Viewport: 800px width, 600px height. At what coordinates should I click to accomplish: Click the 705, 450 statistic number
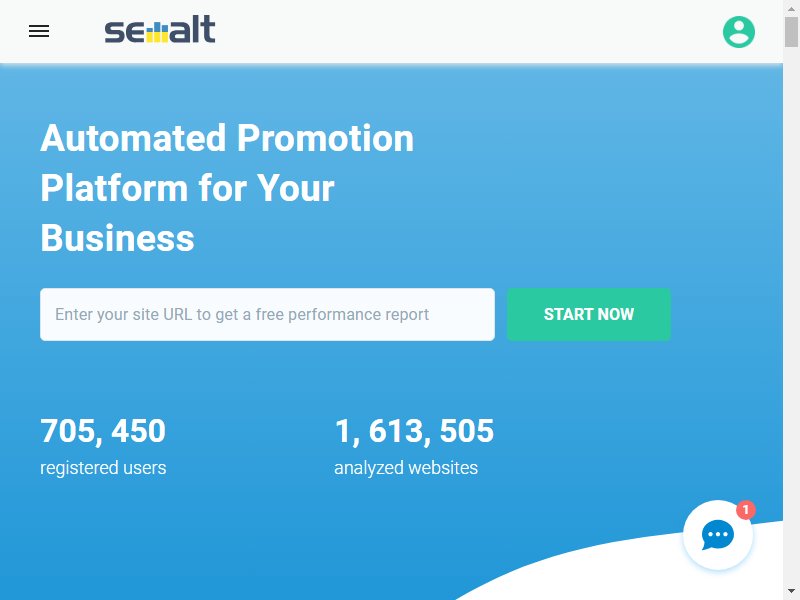pyautogui.click(x=103, y=431)
